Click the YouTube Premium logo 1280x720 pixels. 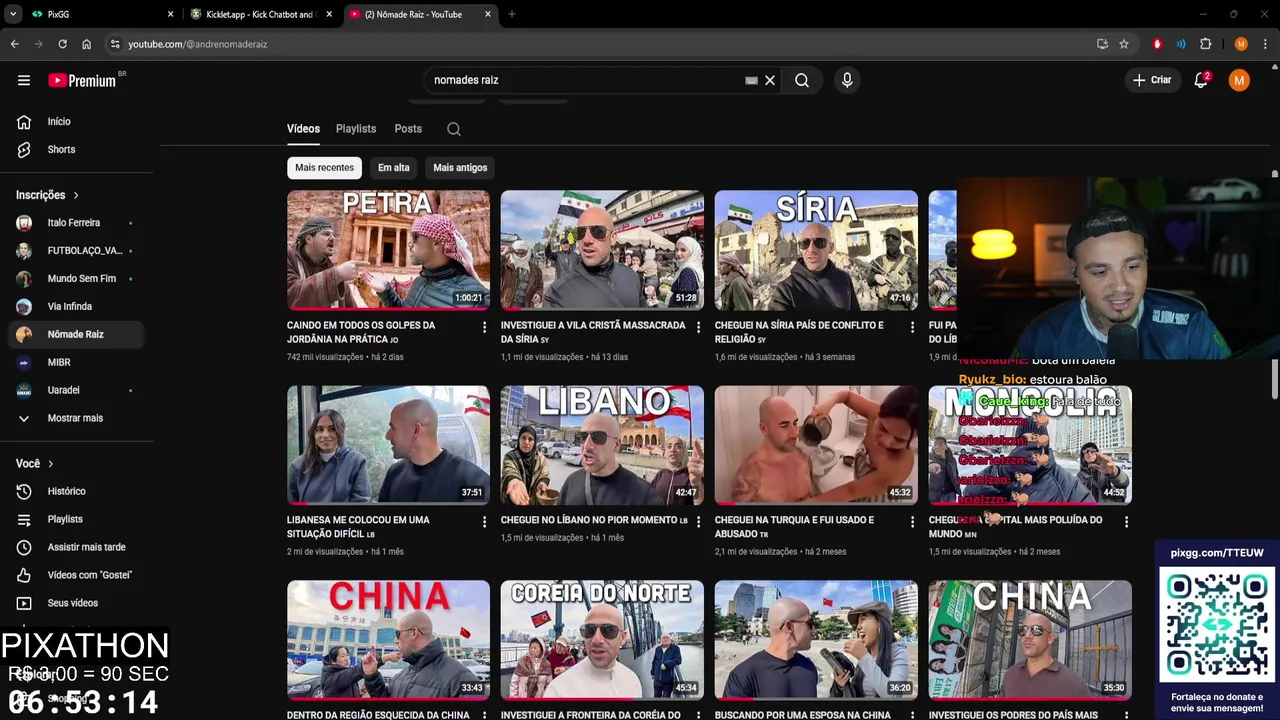point(82,80)
